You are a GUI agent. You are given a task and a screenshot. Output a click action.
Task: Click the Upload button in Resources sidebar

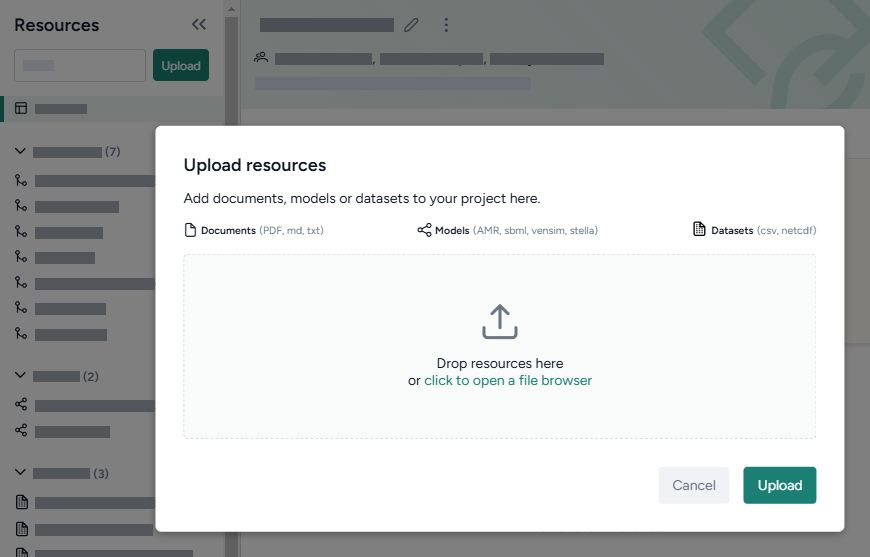click(x=180, y=66)
